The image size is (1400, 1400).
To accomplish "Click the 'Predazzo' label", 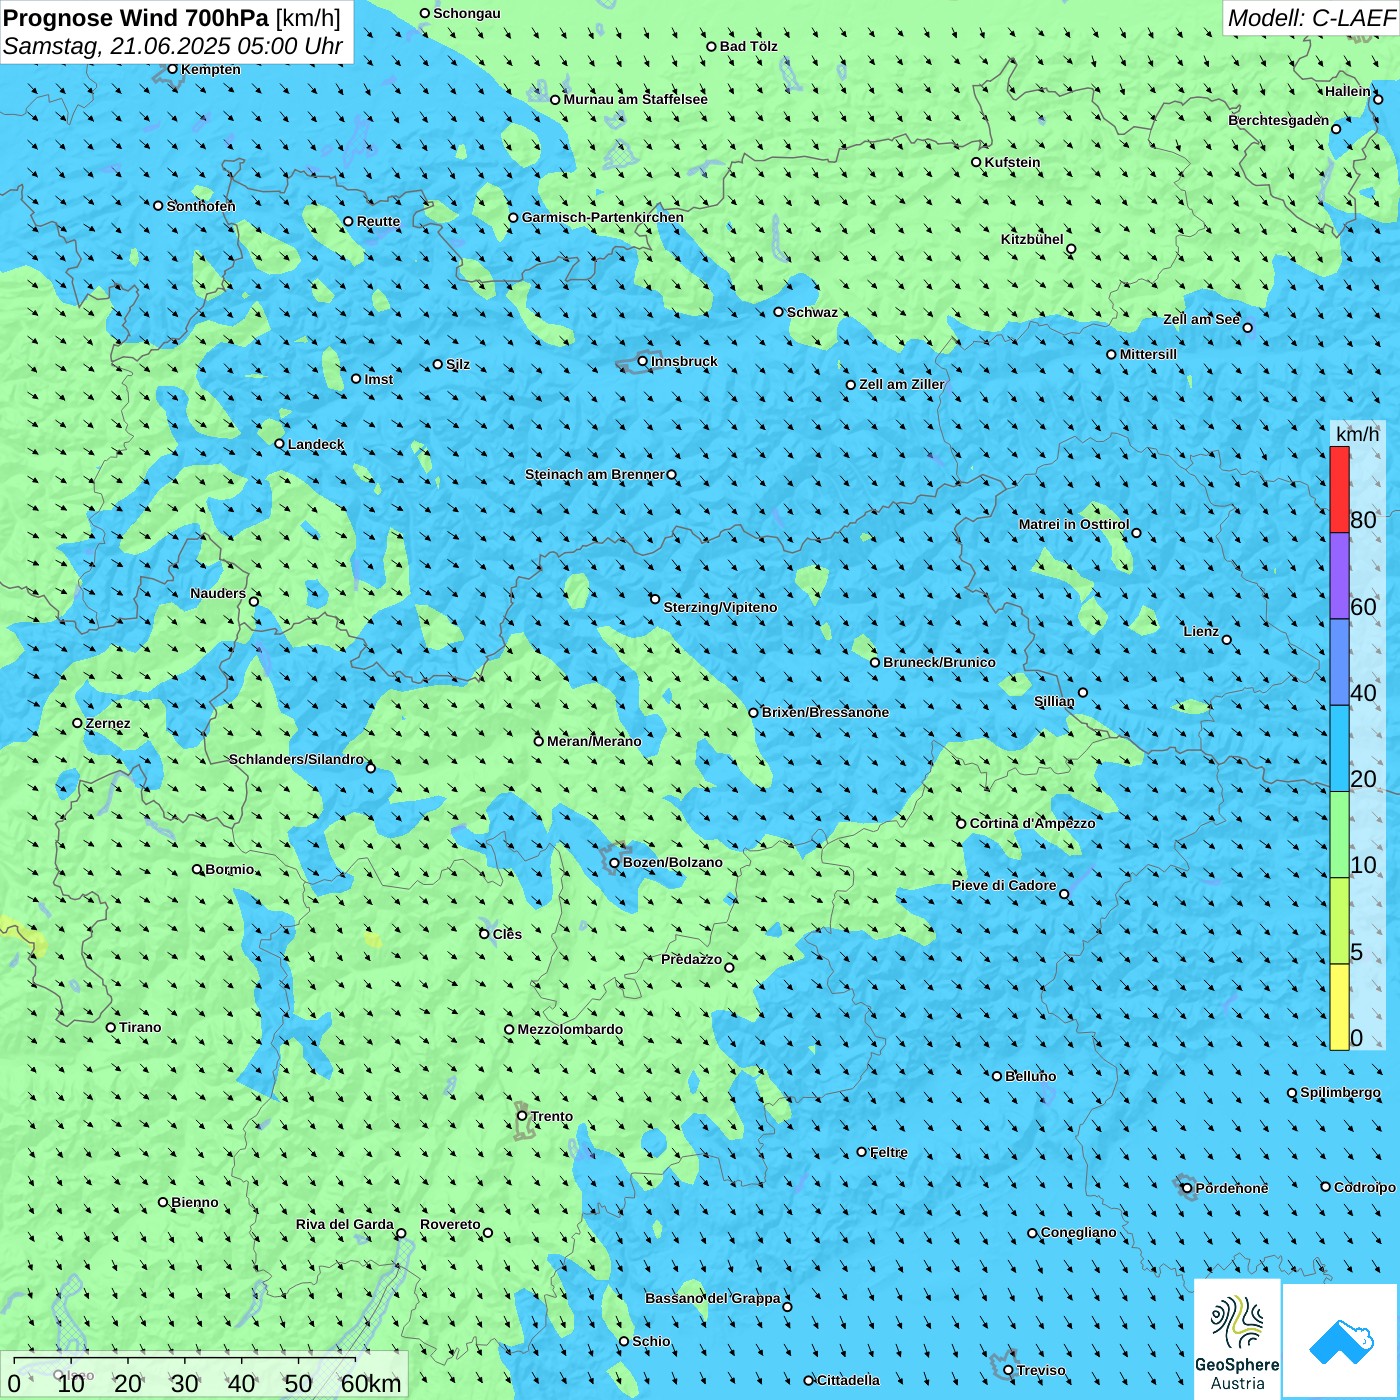I will point(692,959).
